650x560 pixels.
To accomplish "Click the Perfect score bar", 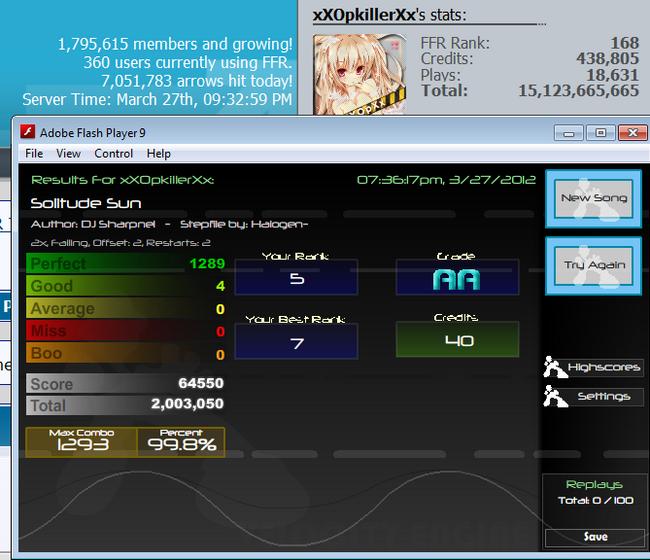I will point(126,263).
